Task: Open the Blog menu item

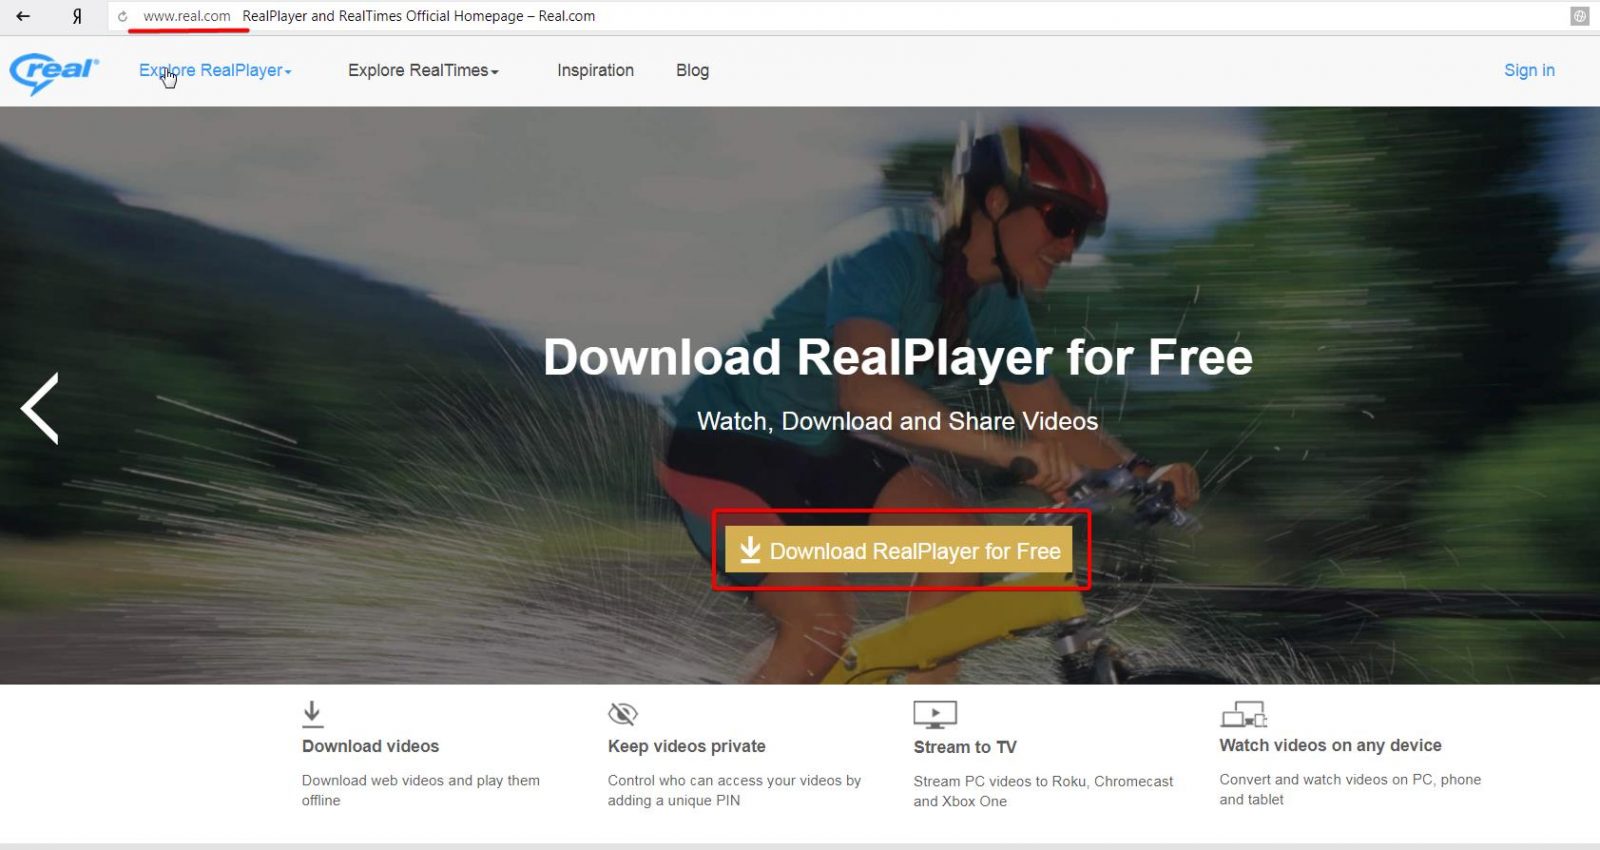Action: coord(692,70)
